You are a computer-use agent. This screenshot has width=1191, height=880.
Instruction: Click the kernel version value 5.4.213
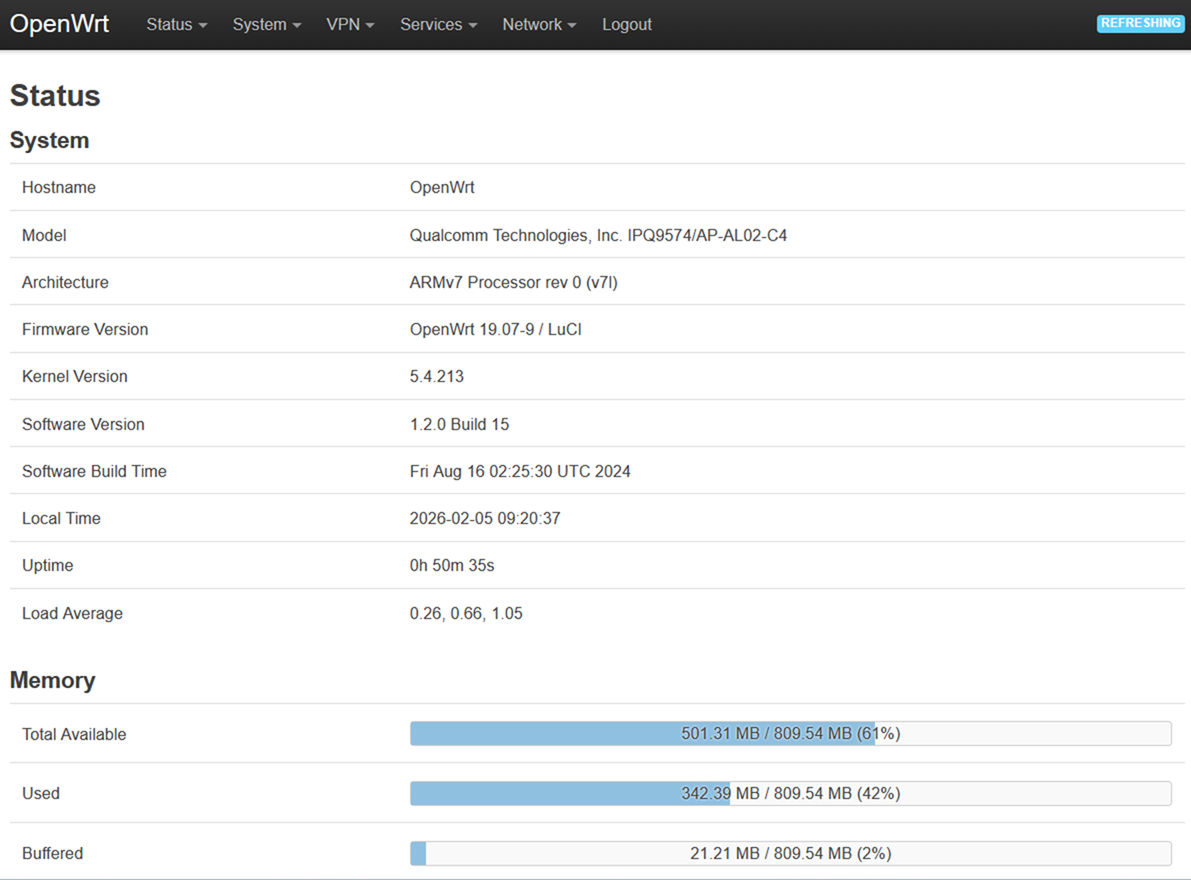(x=437, y=377)
